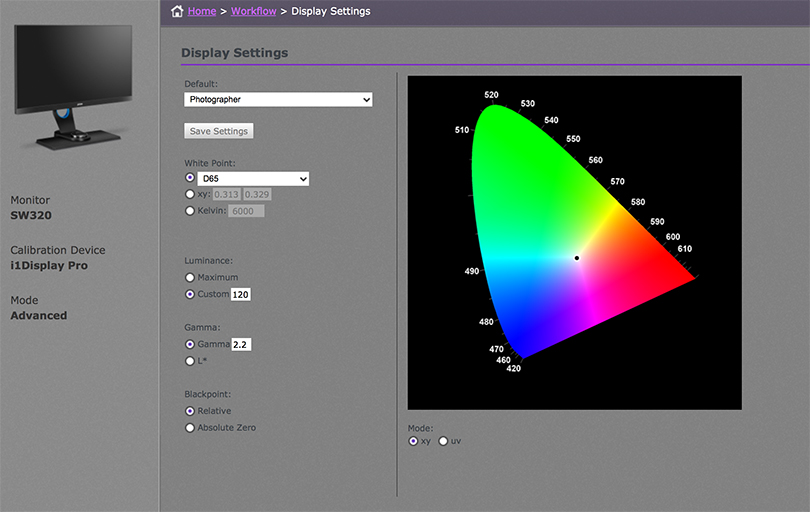Set Luminance to Maximum
The height and width of the screenshot is (512, 810).
coord(190,277)
